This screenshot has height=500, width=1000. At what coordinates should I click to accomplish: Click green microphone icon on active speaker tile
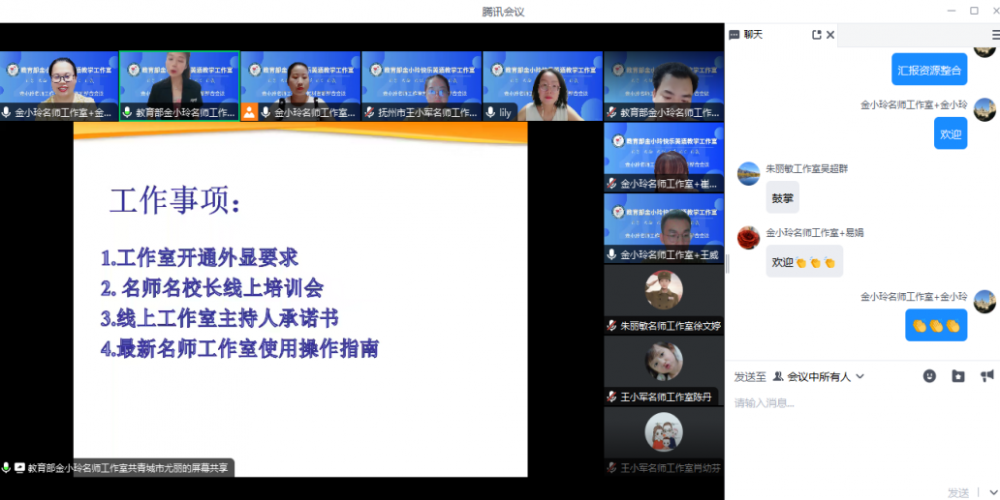coord(128,113)
